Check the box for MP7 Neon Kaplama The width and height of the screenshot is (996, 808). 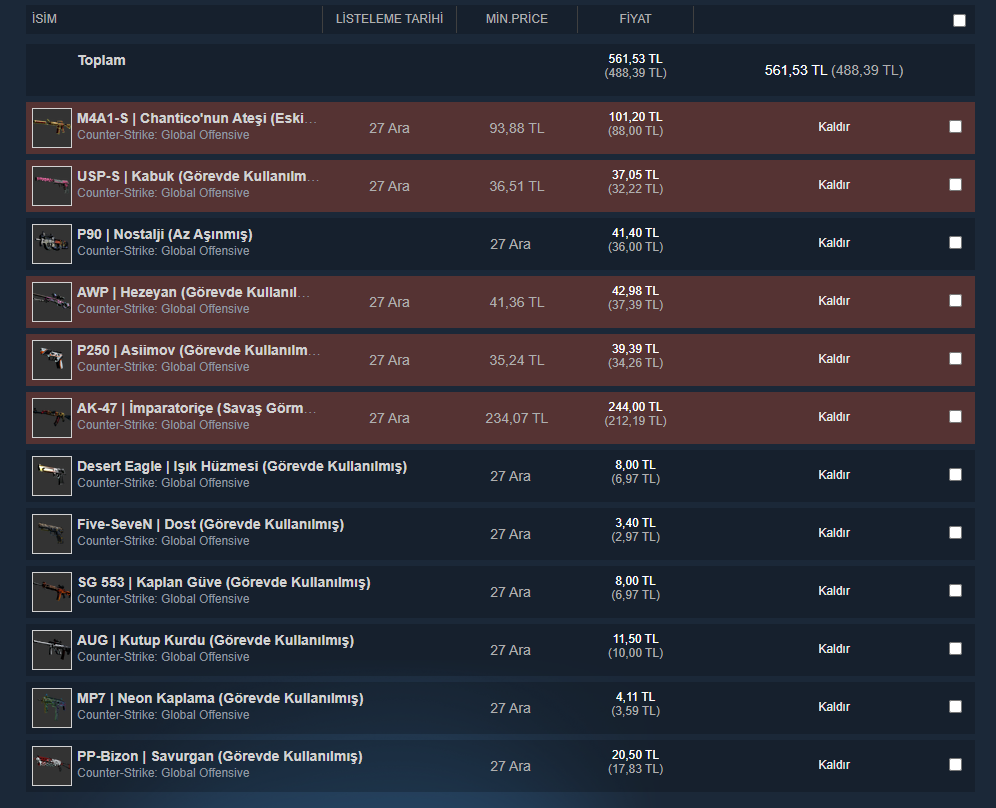click(x=955, y=706)
